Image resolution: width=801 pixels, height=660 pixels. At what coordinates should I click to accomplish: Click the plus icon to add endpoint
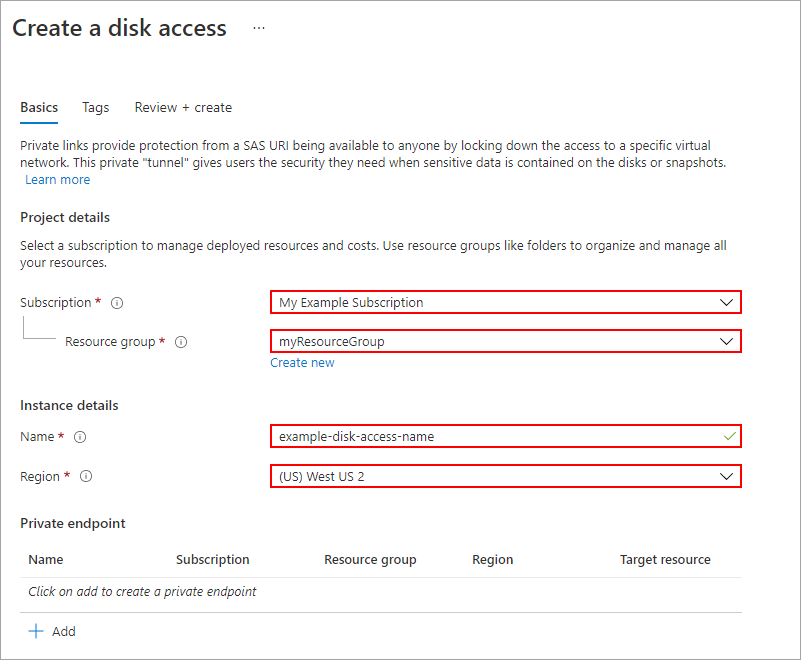point(36,631)
